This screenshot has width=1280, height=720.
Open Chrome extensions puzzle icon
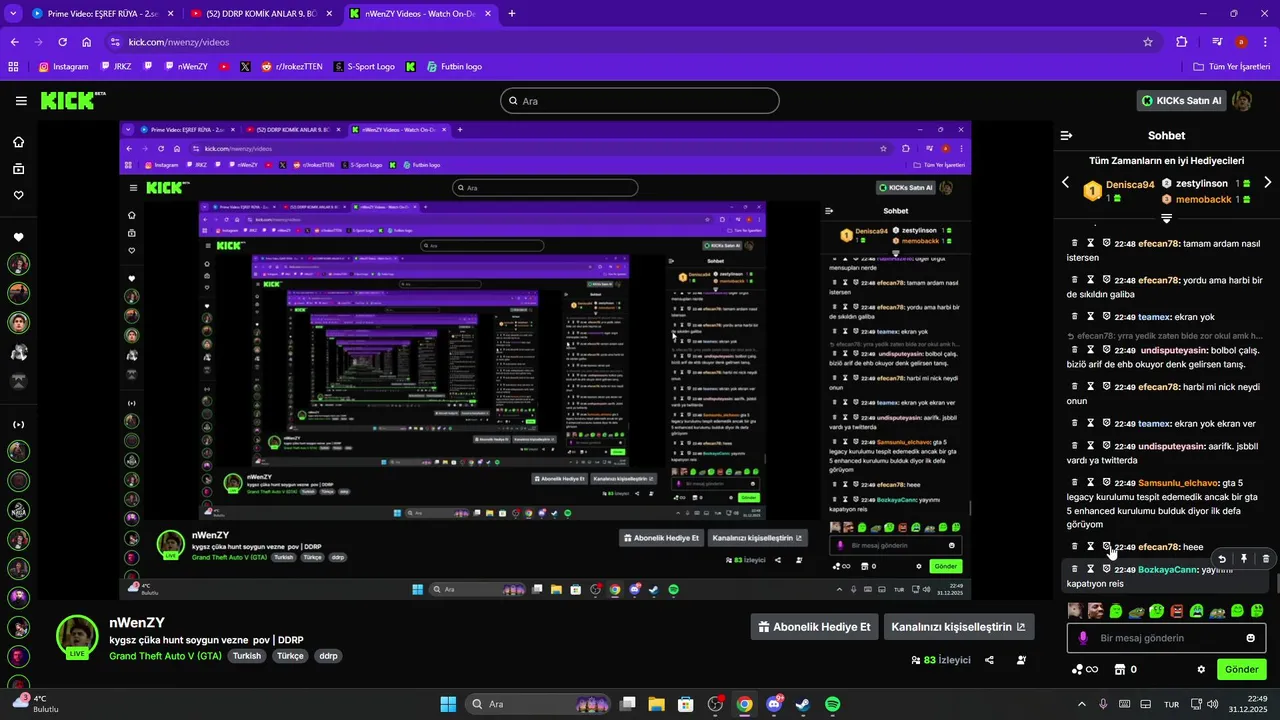[1182, 42]
